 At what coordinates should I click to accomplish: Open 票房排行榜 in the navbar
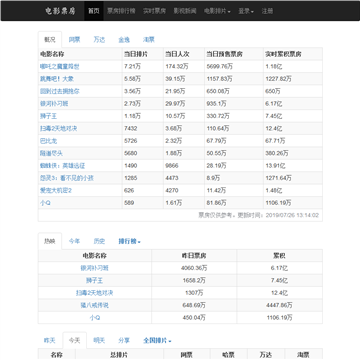click(121, 11)
